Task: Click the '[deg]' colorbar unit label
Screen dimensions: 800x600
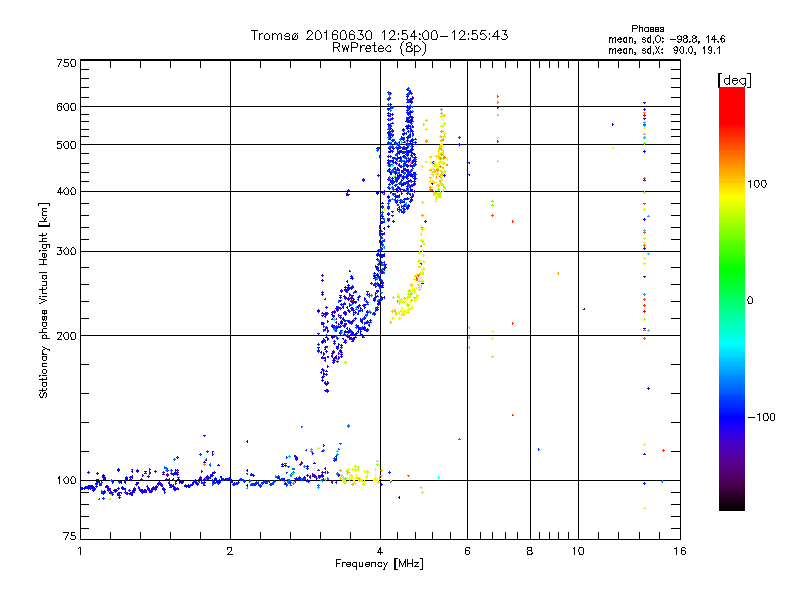Action: coord(734,81)
